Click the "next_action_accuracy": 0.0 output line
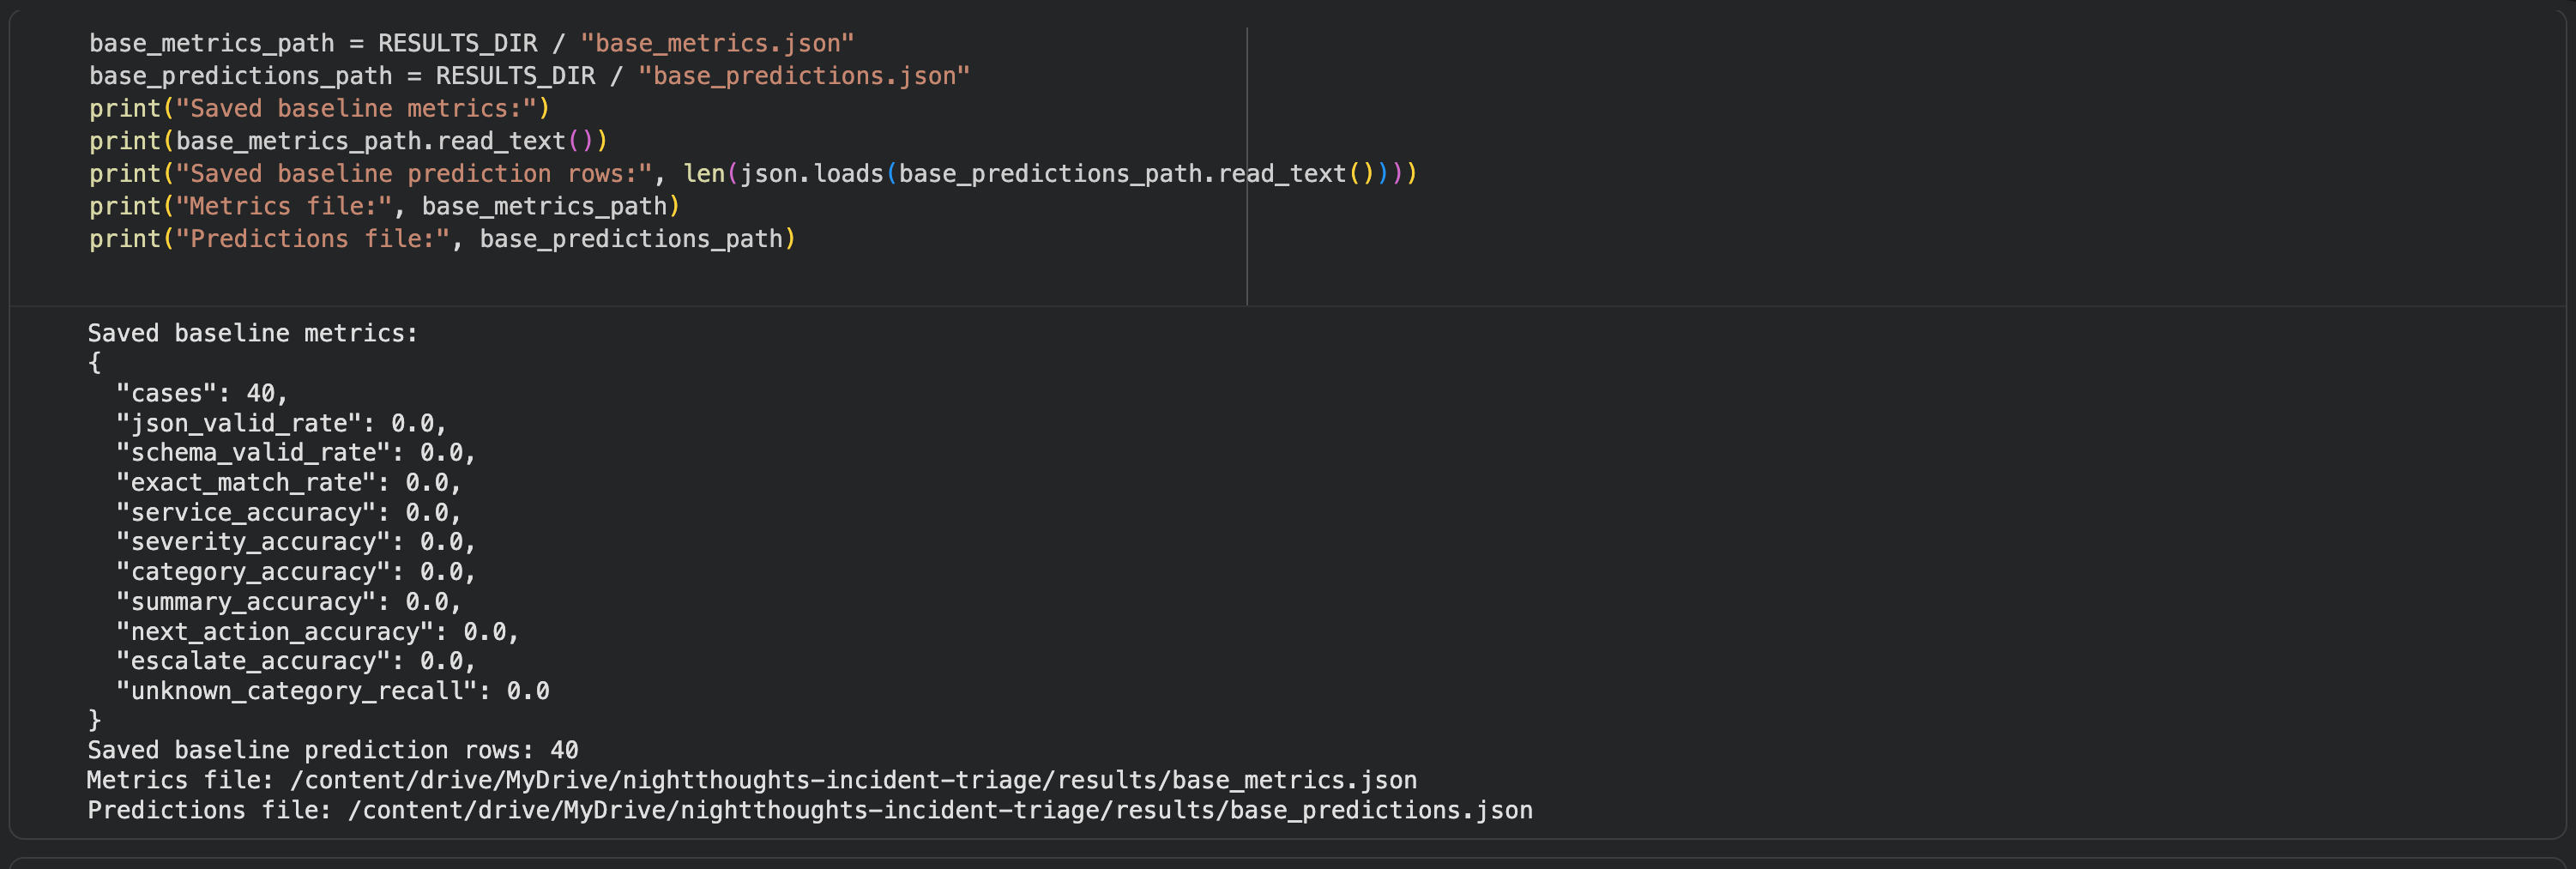 pos(317,631)
